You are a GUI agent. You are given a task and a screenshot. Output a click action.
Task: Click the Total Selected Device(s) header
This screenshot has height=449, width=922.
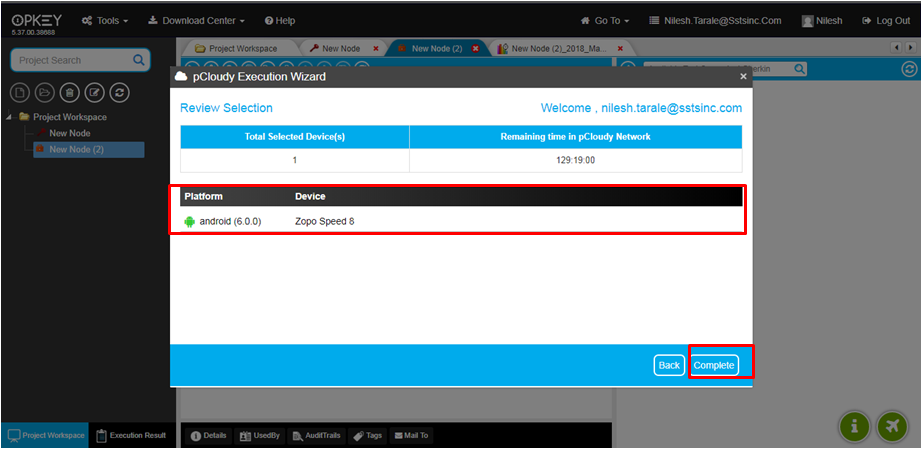coord(295,136)
